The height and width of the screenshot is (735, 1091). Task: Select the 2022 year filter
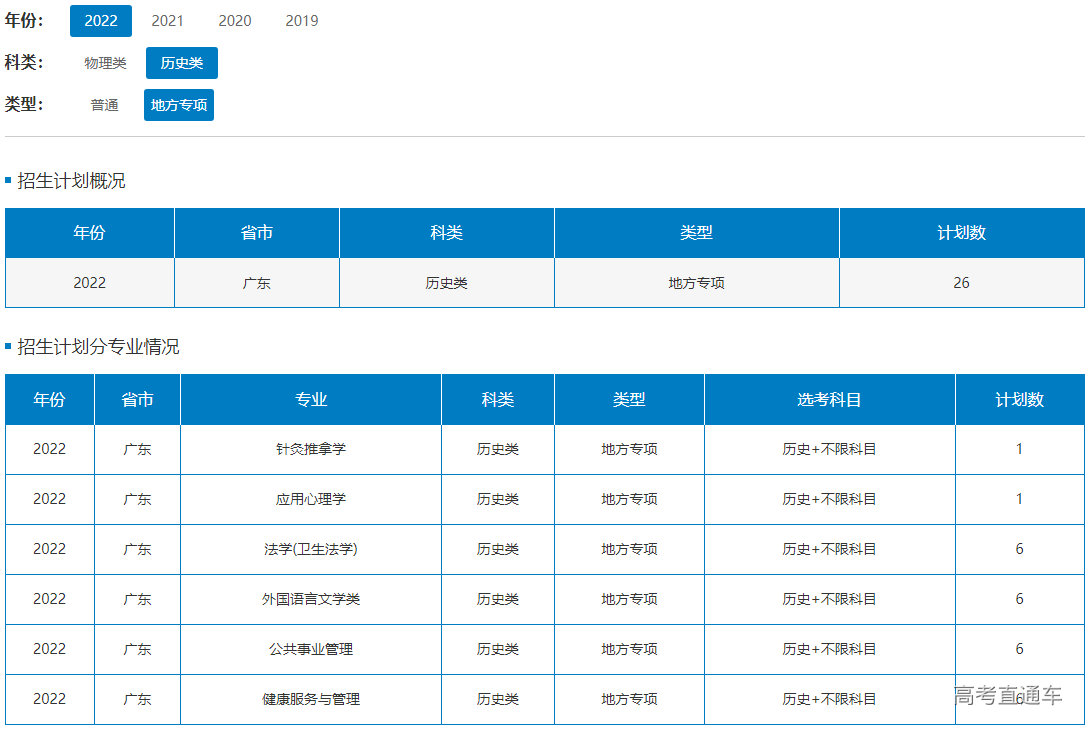100,21
